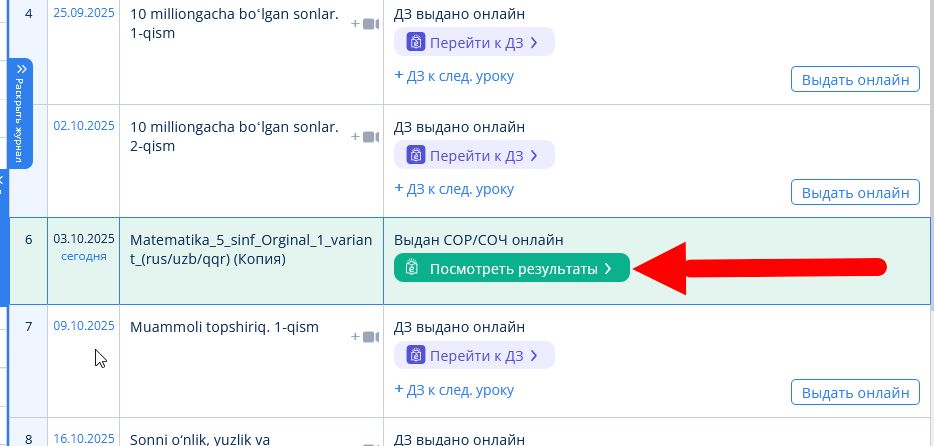Screen dimensions: 934x446
Task: Add homework for next lesson, row 5
Action: (454, 187)
